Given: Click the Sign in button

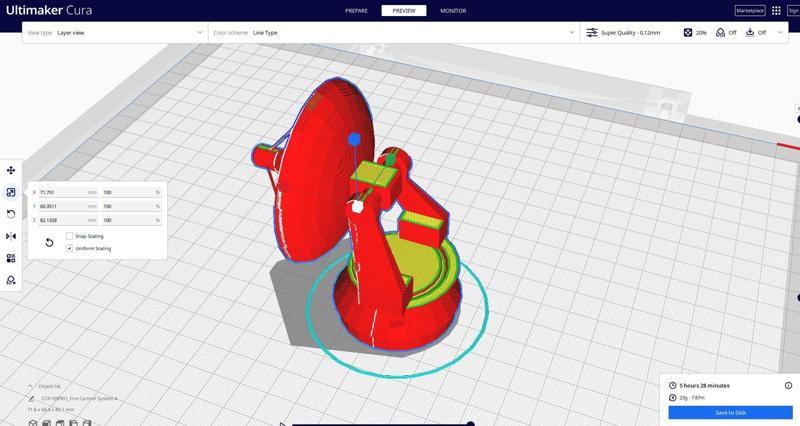Looking at the screenshot, I should 793,11.
